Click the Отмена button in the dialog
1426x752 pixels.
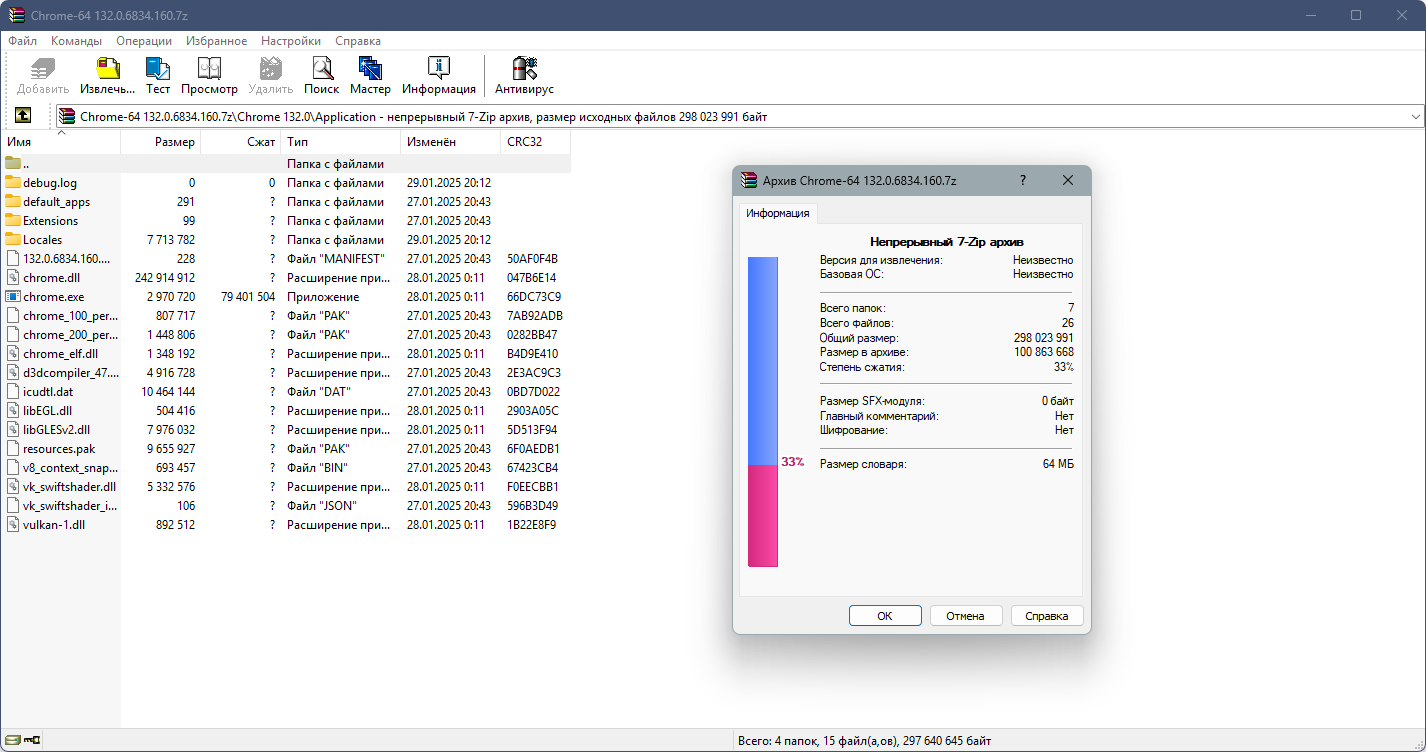coord(965,616)
